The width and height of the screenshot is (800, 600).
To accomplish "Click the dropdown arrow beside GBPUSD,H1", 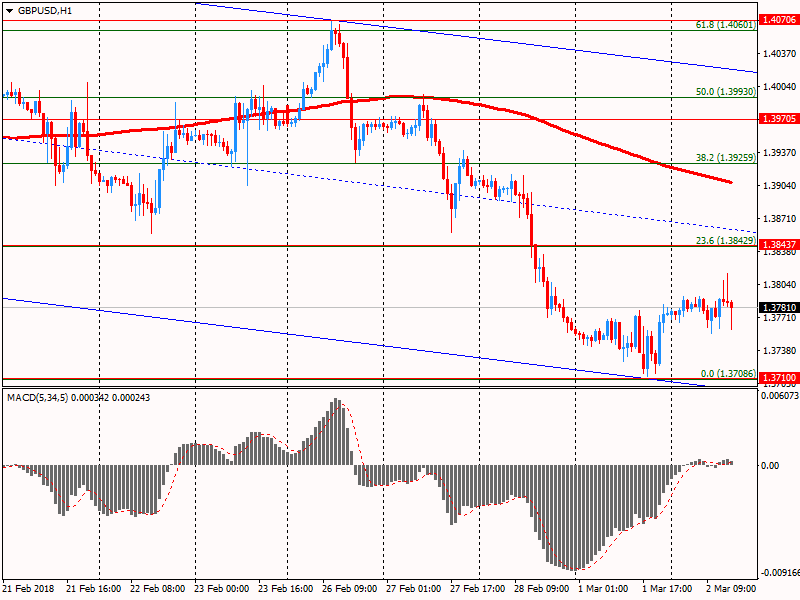I will 9,10.
